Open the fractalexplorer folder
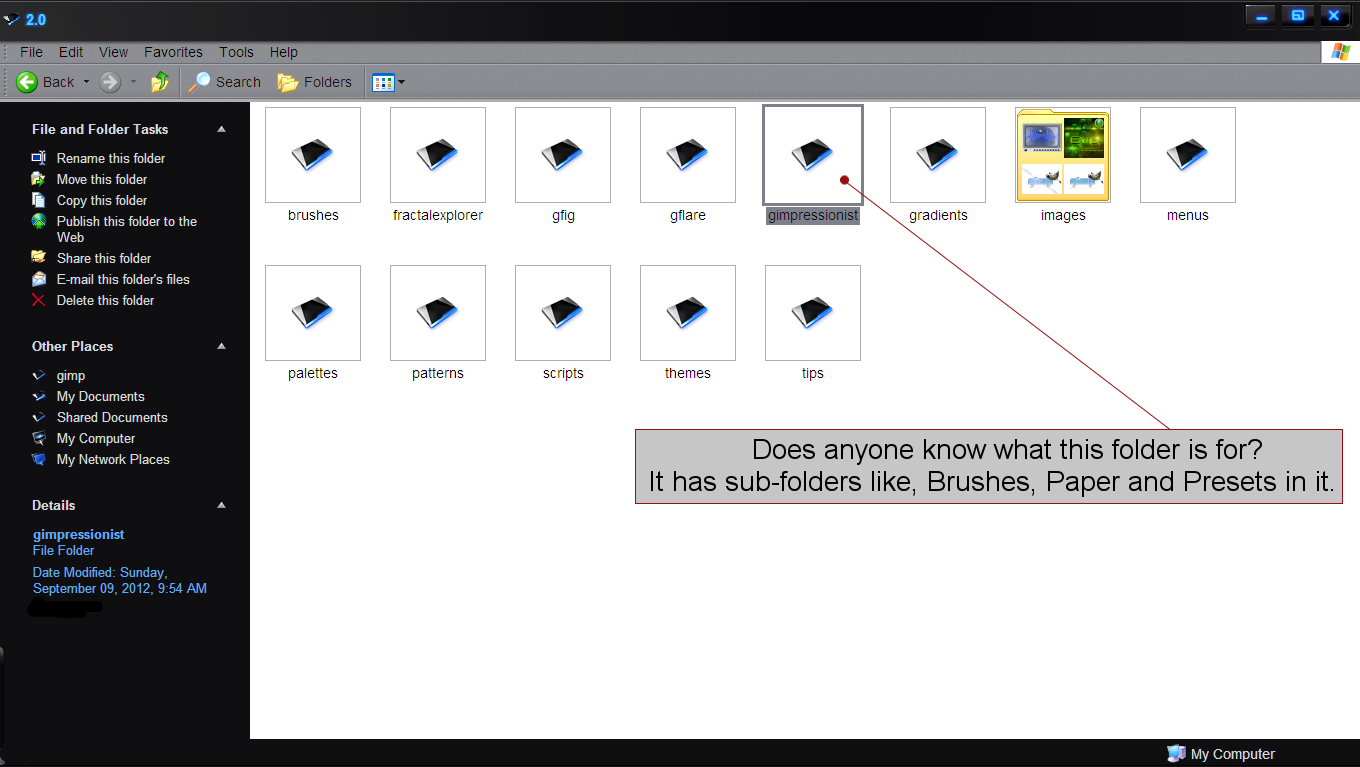 coord(438,155)
